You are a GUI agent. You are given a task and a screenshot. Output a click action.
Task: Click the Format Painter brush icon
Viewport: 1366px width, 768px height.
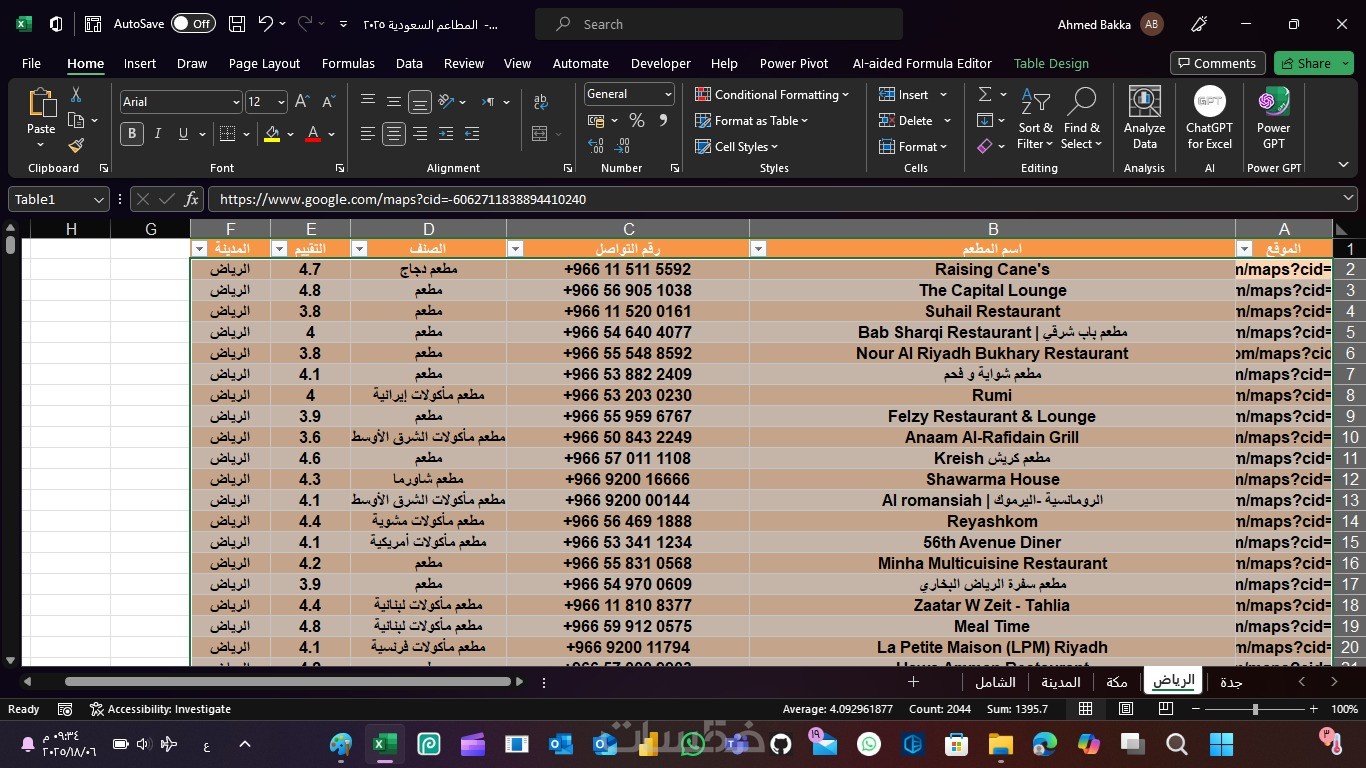coord(76,145)
